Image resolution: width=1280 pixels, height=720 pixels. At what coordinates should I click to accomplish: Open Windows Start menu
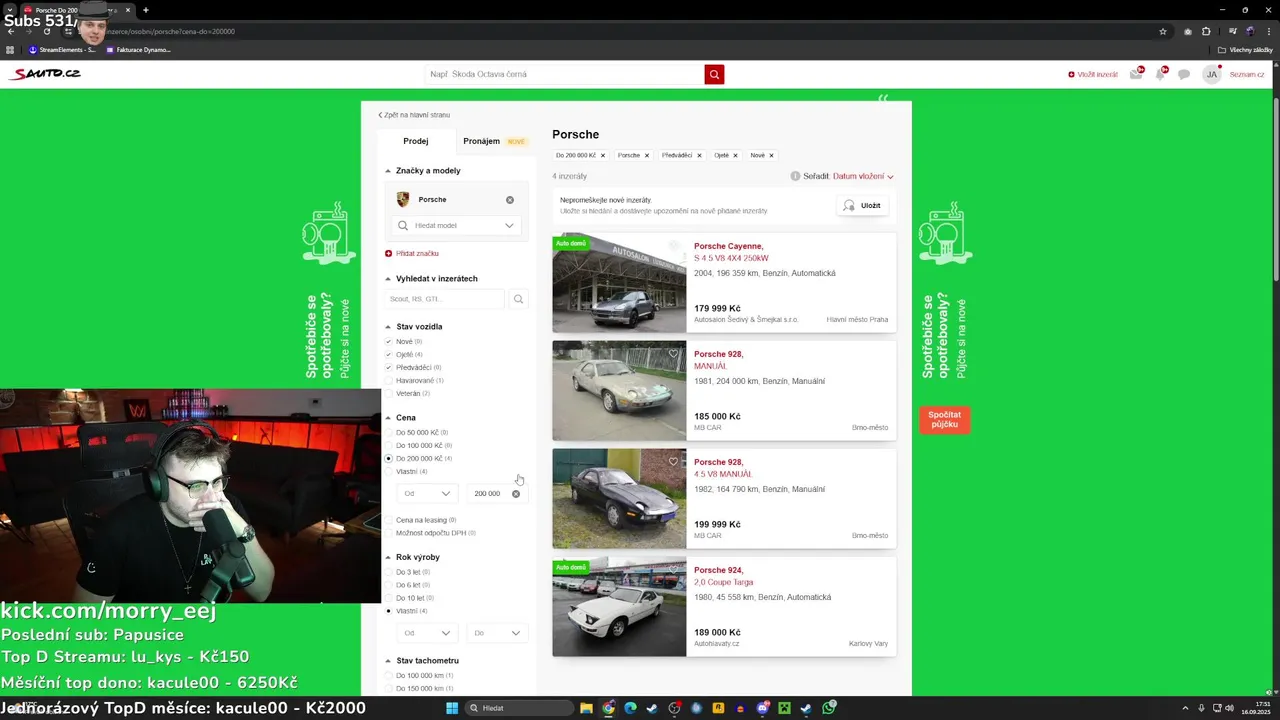(452, 708)
